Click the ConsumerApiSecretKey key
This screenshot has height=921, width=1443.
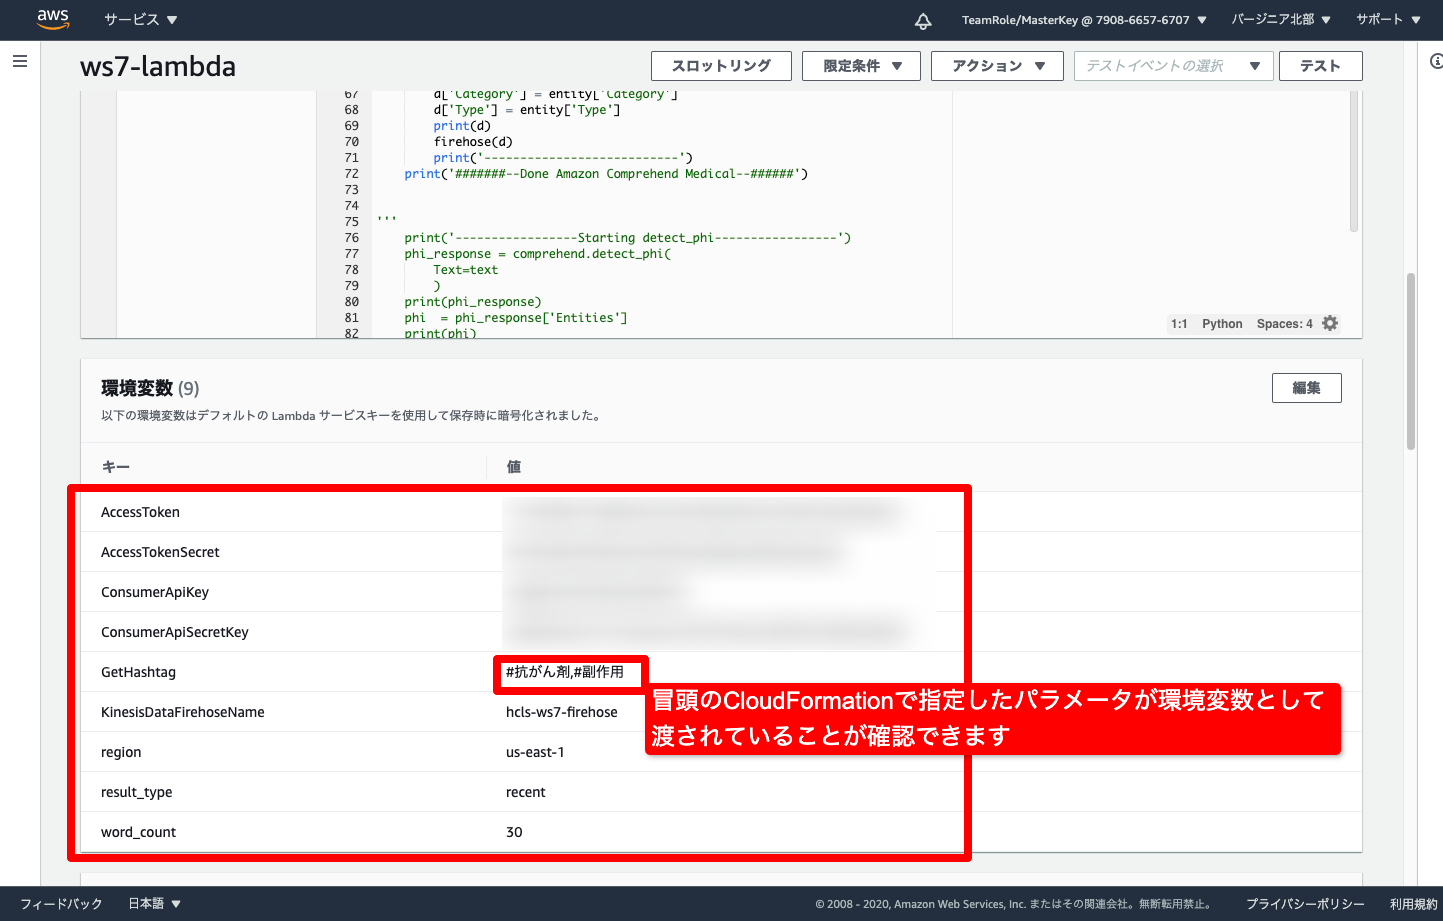[x=175, y=632]
